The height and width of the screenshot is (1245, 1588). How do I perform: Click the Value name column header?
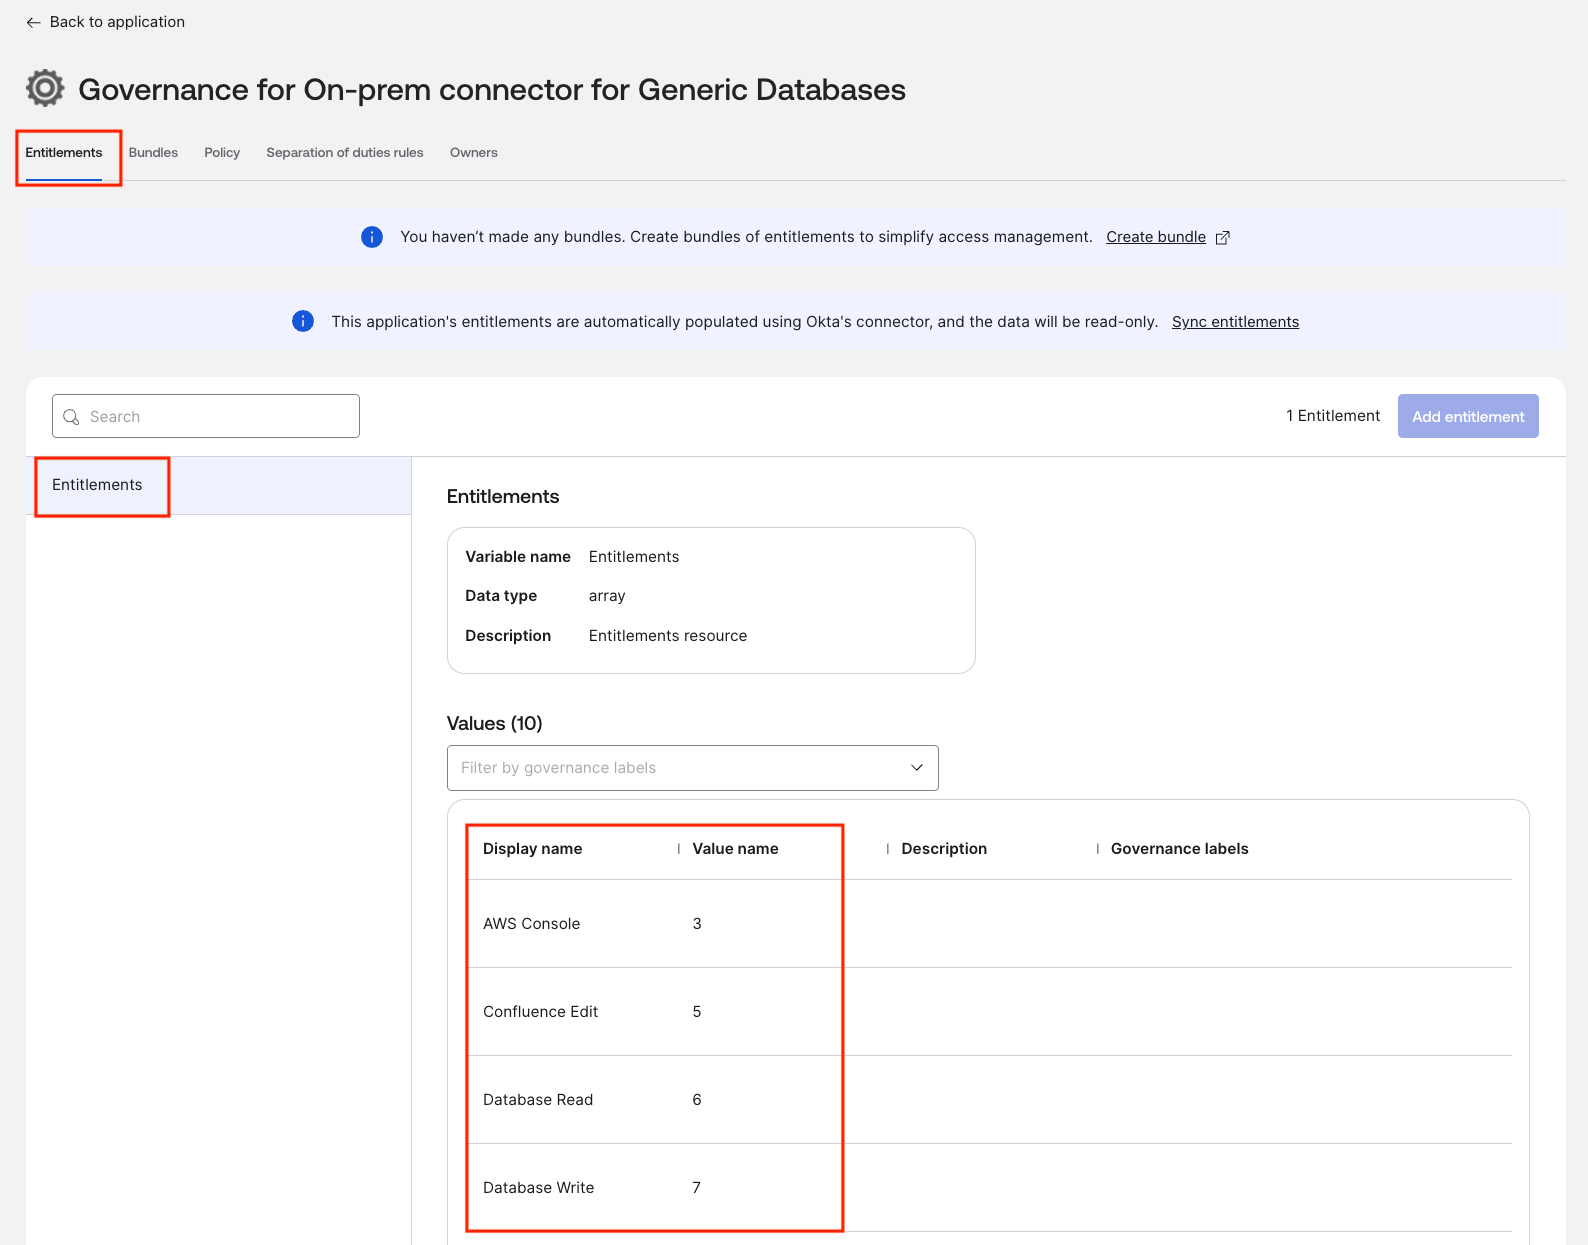click(x=735, y=849)
